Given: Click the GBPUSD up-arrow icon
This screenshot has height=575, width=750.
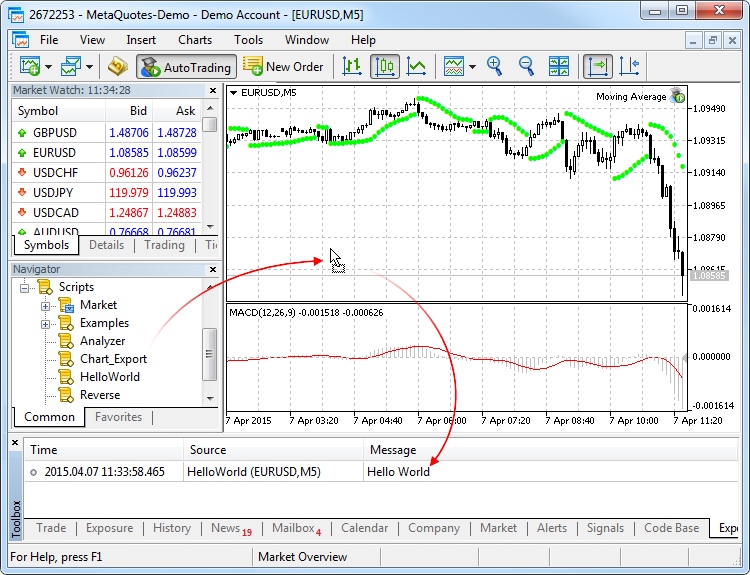Looking at the screenshot, I should (x=22, y=133).
